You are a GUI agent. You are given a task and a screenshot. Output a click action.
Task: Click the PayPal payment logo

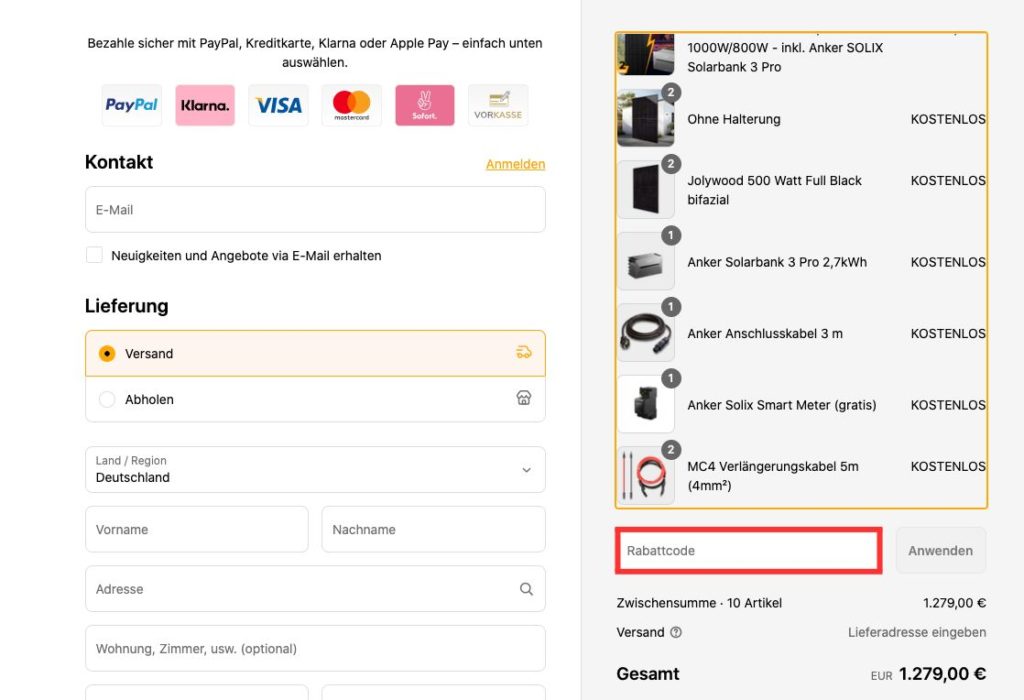132,105
